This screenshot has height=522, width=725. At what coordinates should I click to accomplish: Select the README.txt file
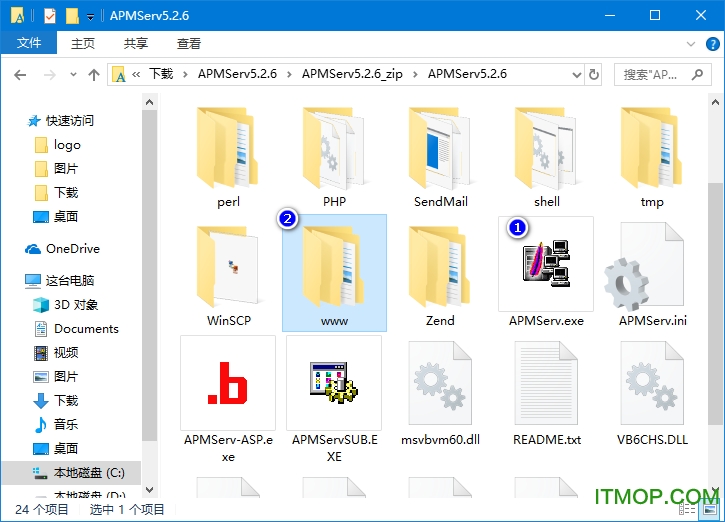click(546, 394)
